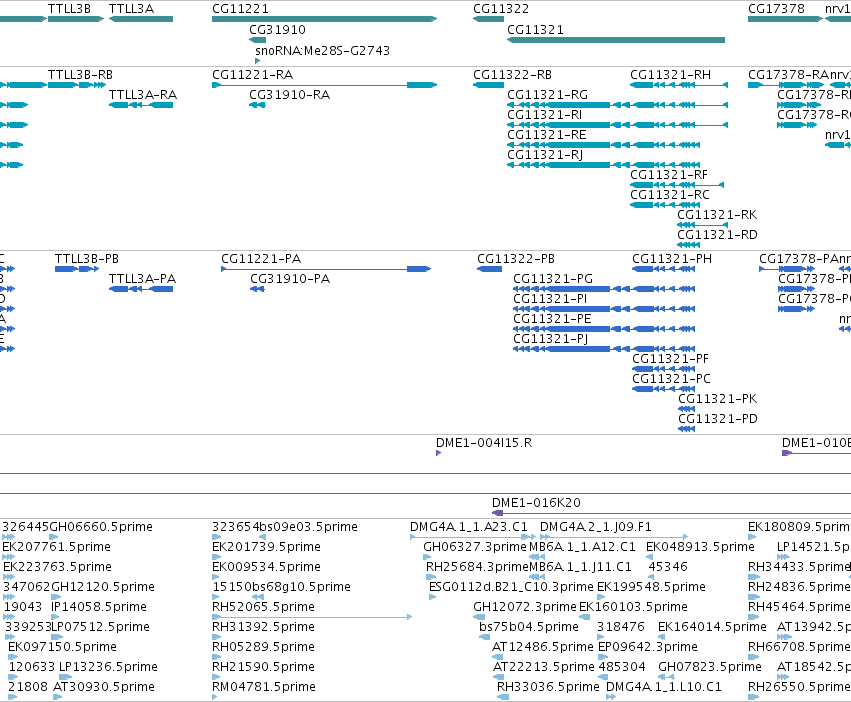Click the CG11221 gene label
Screen dimensions: 851x702
point(240,9)
